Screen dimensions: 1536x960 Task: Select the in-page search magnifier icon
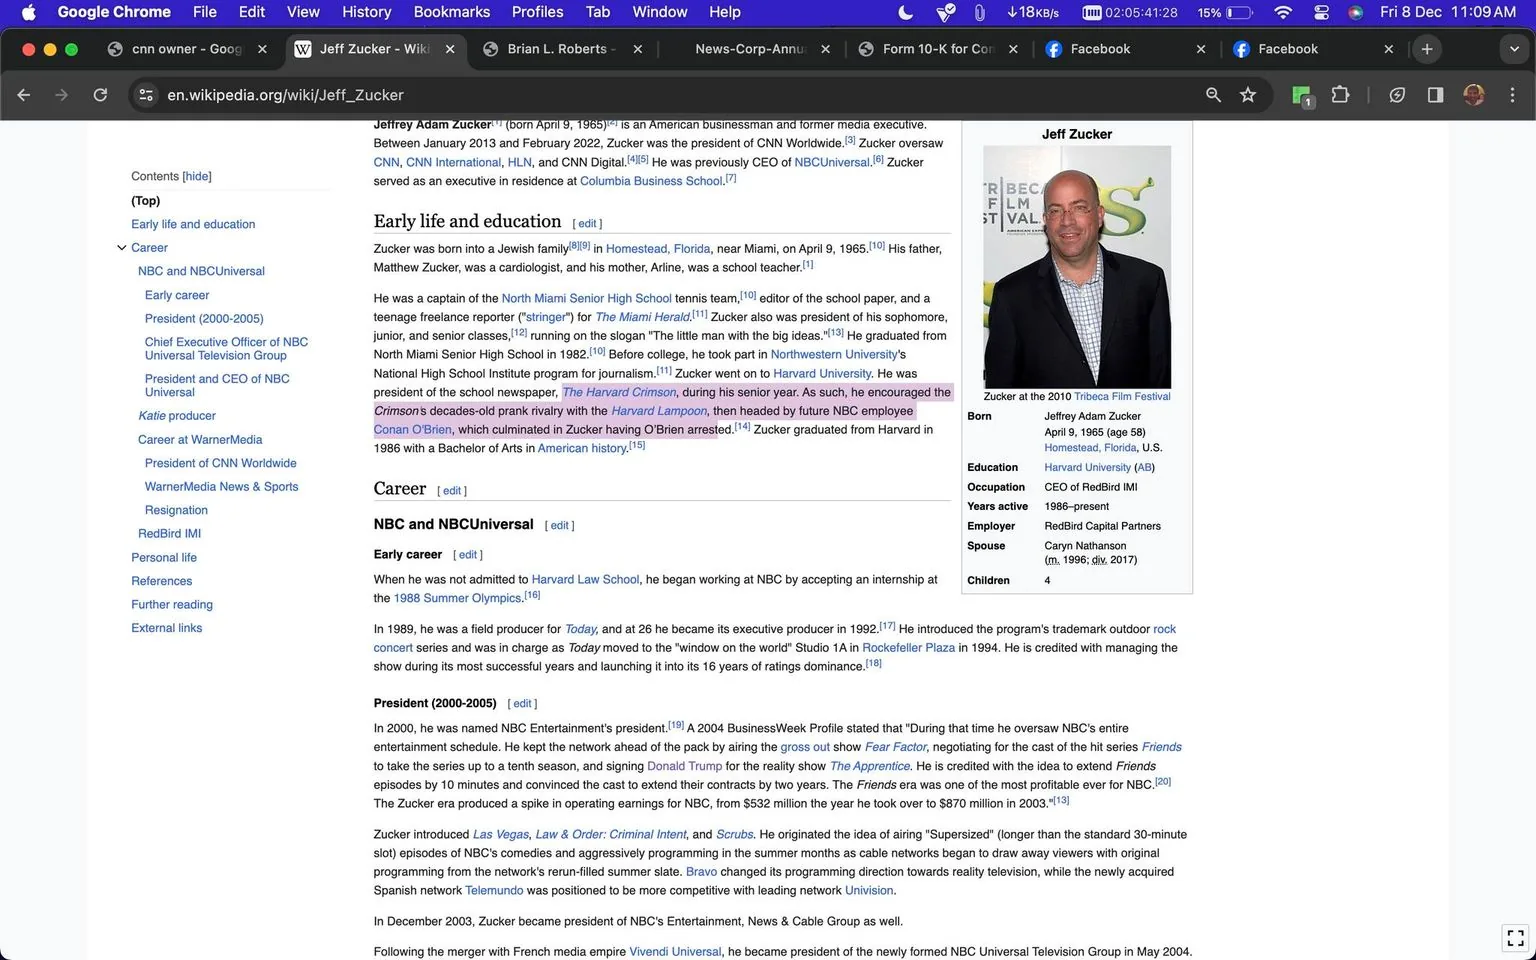1212,95
